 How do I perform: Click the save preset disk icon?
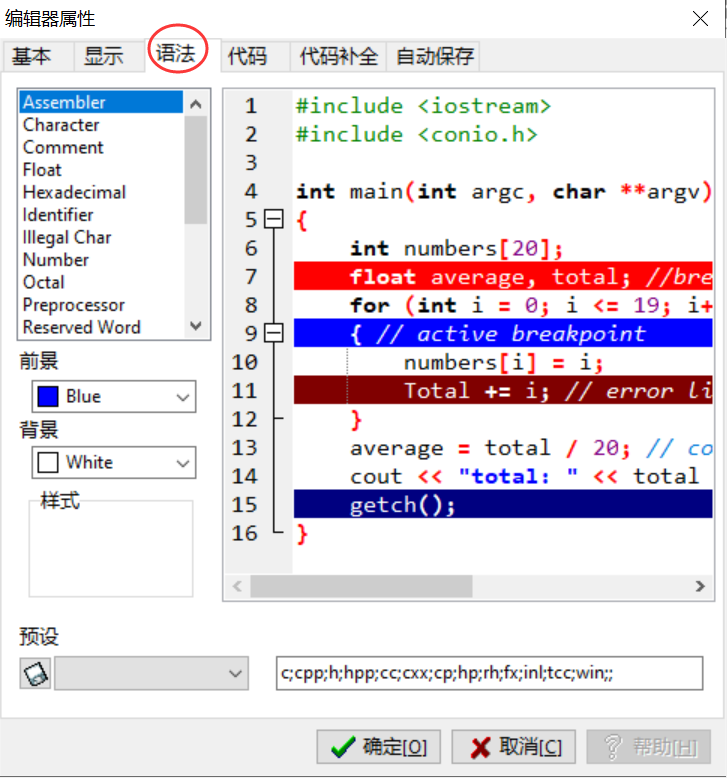pos(35,673)
